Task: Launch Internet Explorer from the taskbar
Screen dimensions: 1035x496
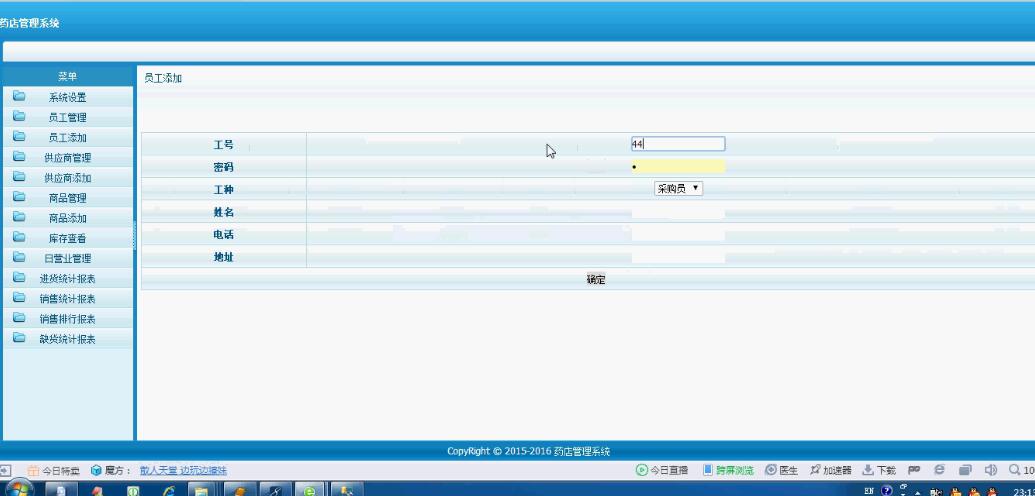Action: tap(170, 491)
